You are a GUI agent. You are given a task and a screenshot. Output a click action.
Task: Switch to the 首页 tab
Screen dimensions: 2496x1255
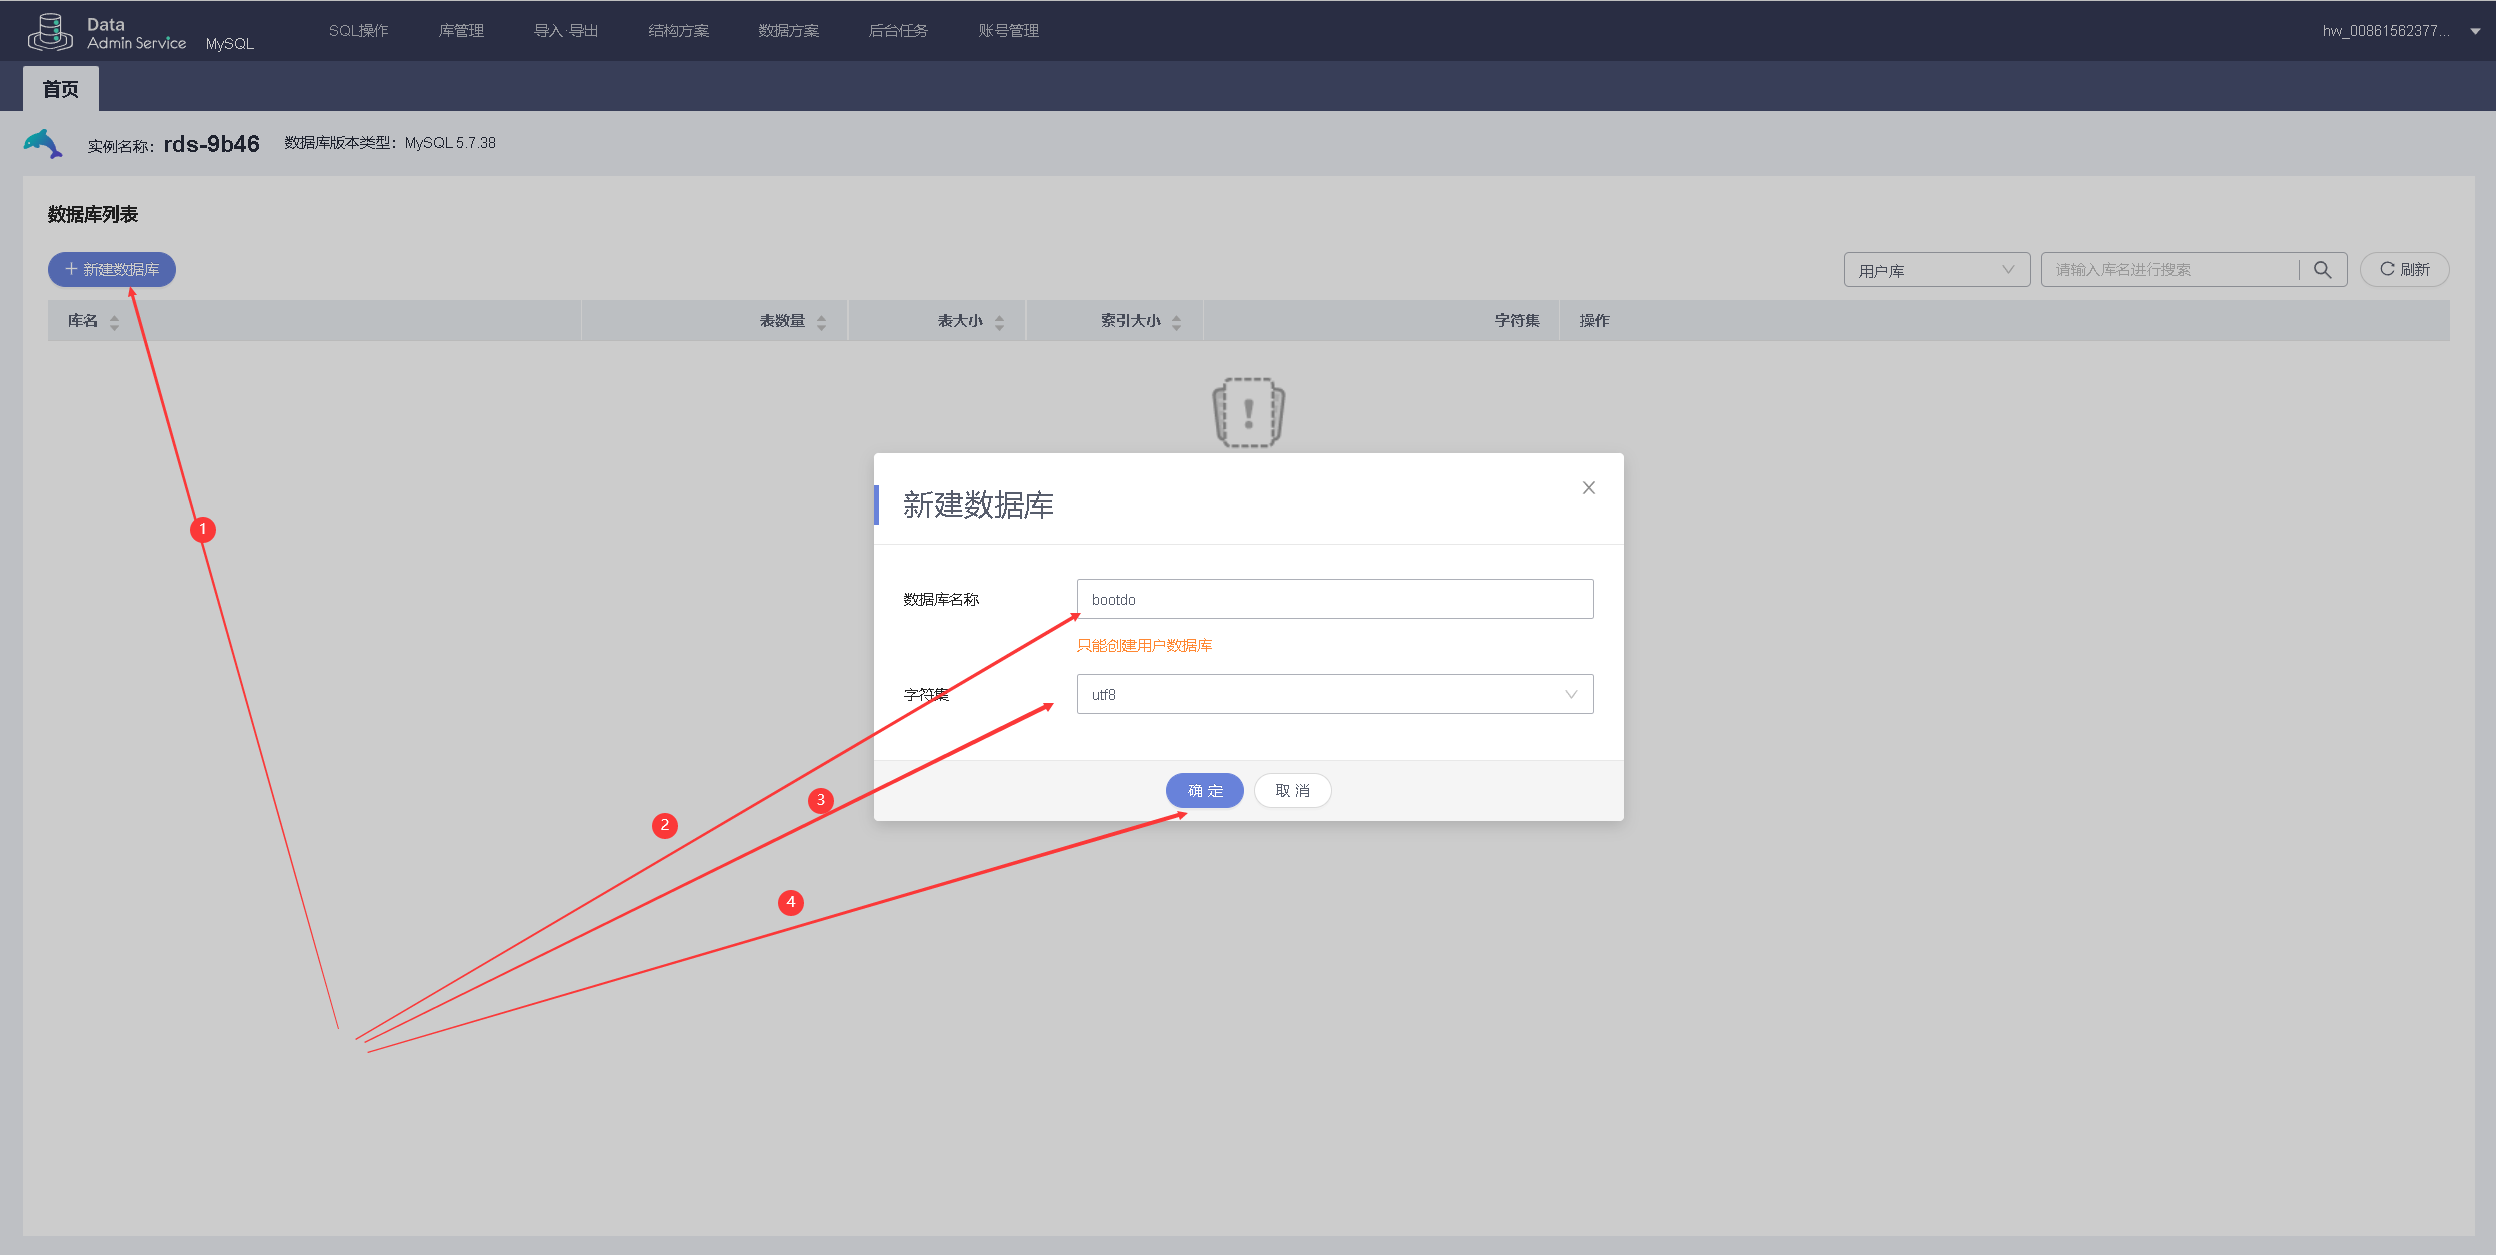click(x=61, y=88)
